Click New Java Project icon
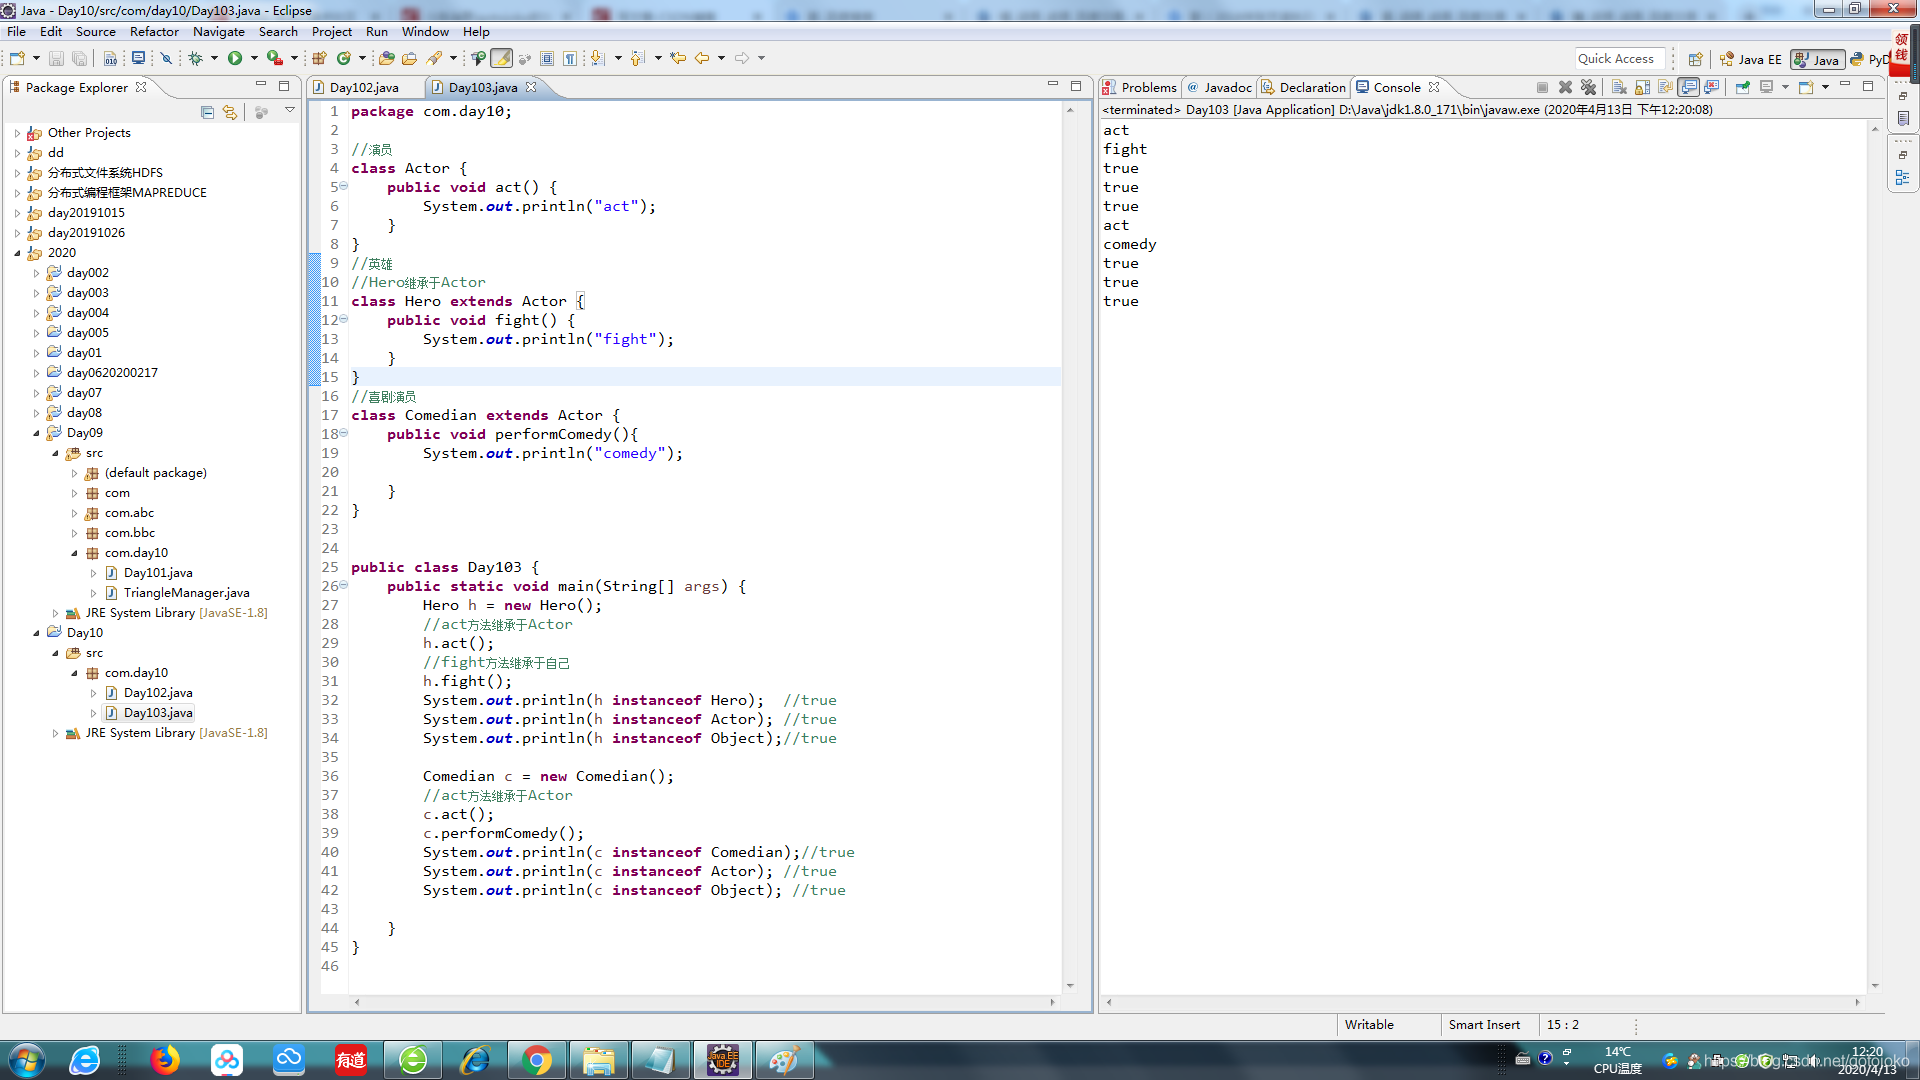Viewport: 1920px width, 1080px height. pos(320,58)
